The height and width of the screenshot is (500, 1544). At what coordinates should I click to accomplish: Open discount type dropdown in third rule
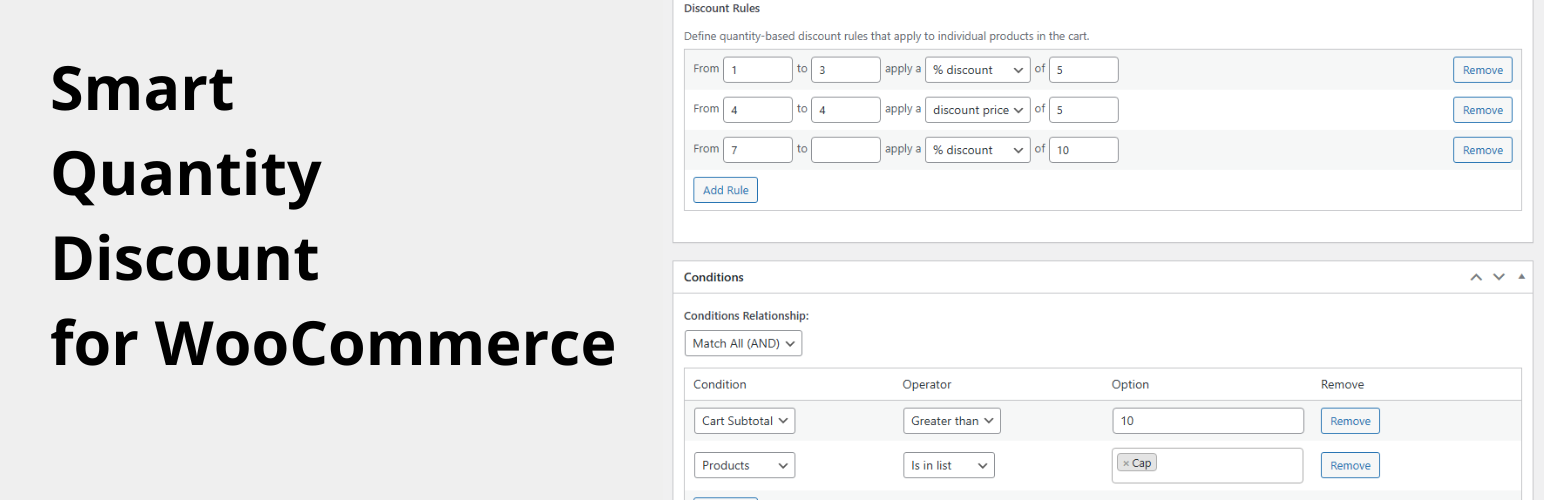977,150
